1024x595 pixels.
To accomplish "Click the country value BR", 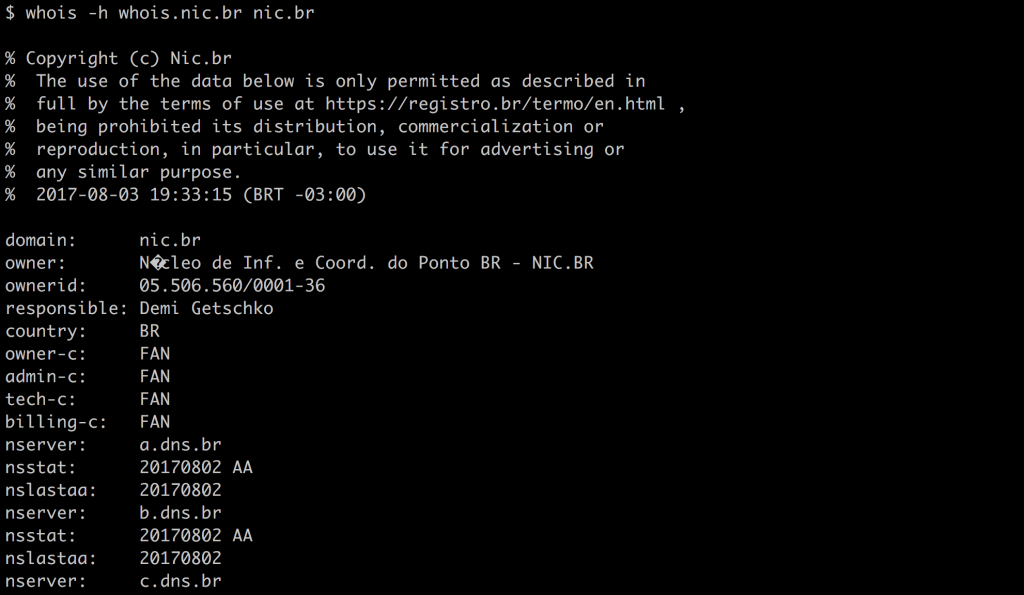I will click(x=150, y=331).
